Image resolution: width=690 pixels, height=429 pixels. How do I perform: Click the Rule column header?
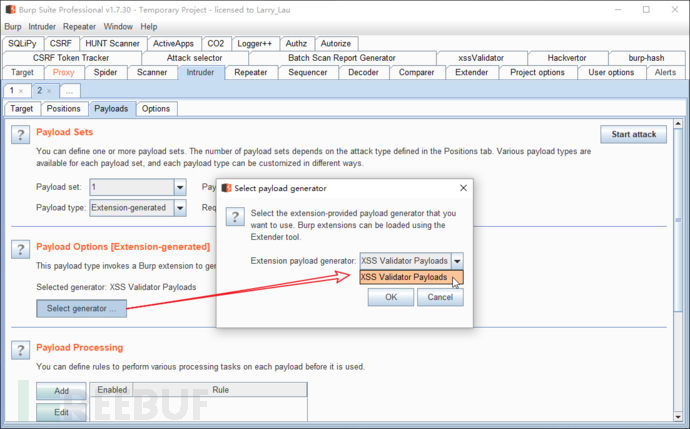(x=220, y=390)
